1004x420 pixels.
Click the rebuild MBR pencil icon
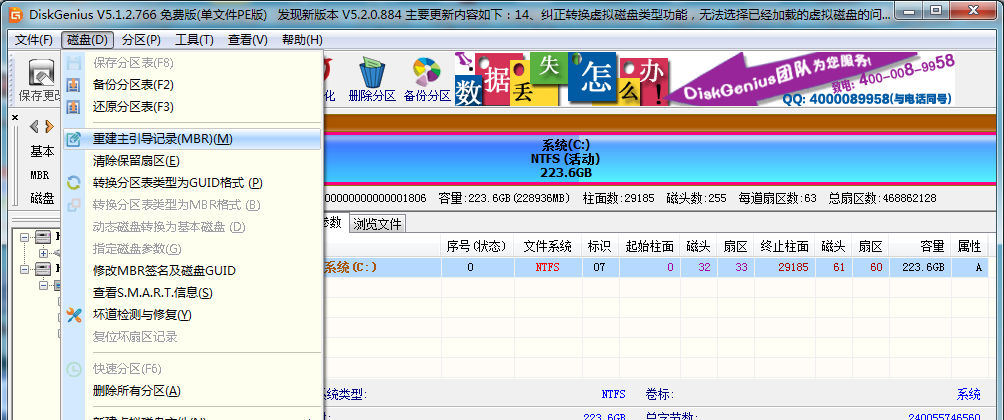pos(74,139)
